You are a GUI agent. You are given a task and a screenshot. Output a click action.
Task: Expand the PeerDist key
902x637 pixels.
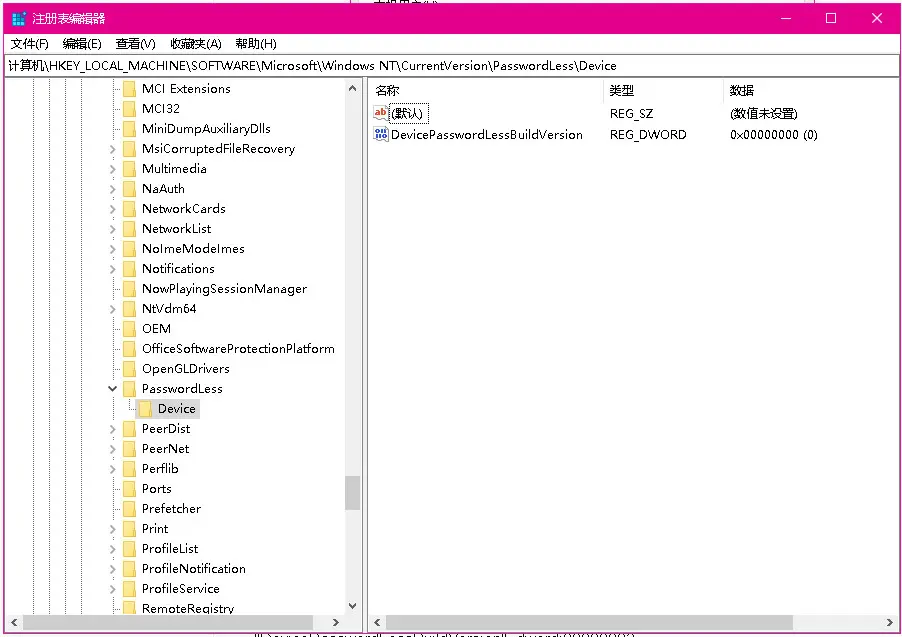tap(112, 429)
